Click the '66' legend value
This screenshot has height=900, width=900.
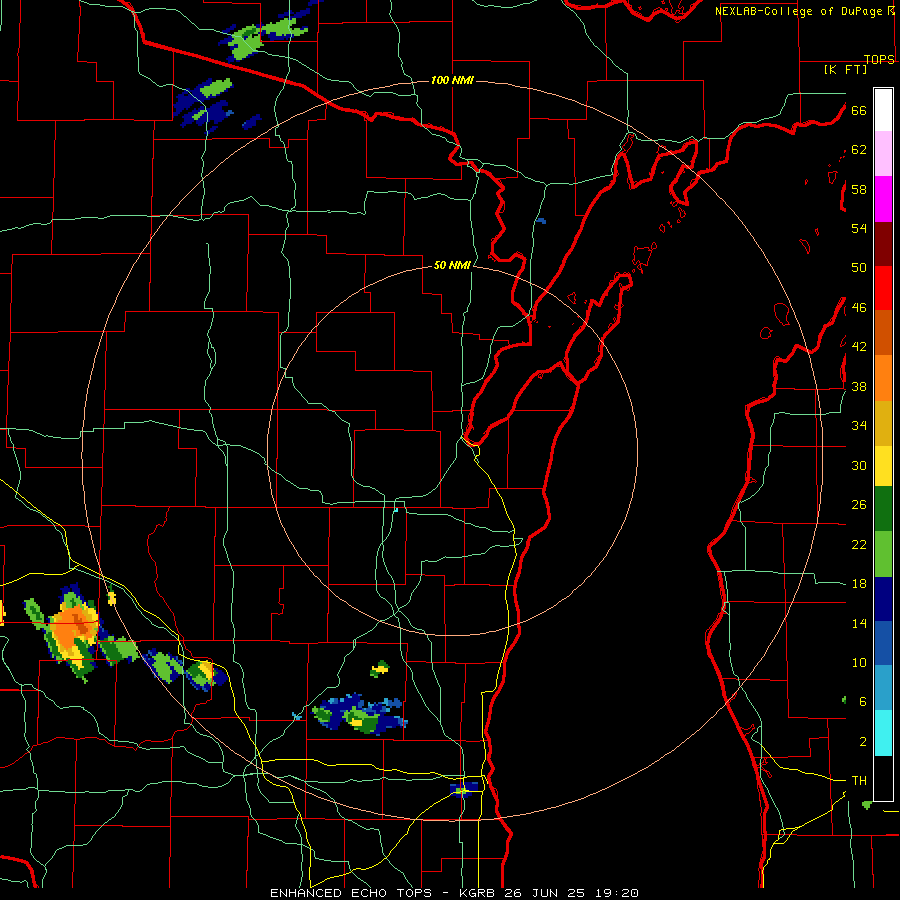pyautogui.click(x=859, y=111)
